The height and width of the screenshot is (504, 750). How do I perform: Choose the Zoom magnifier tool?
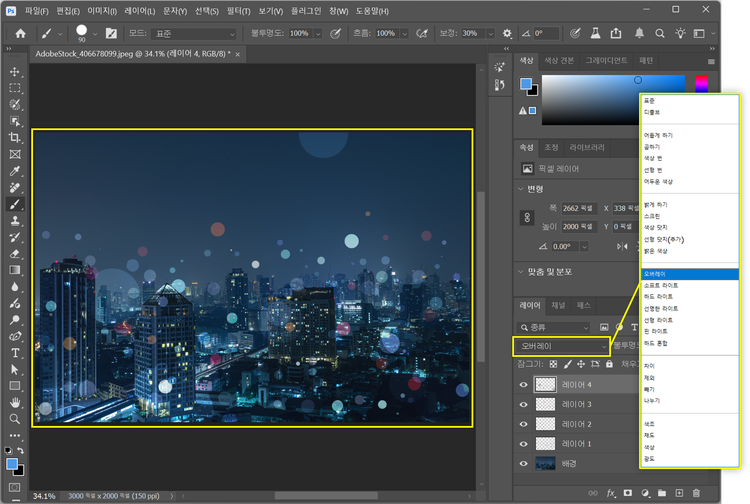pos(15,418)
